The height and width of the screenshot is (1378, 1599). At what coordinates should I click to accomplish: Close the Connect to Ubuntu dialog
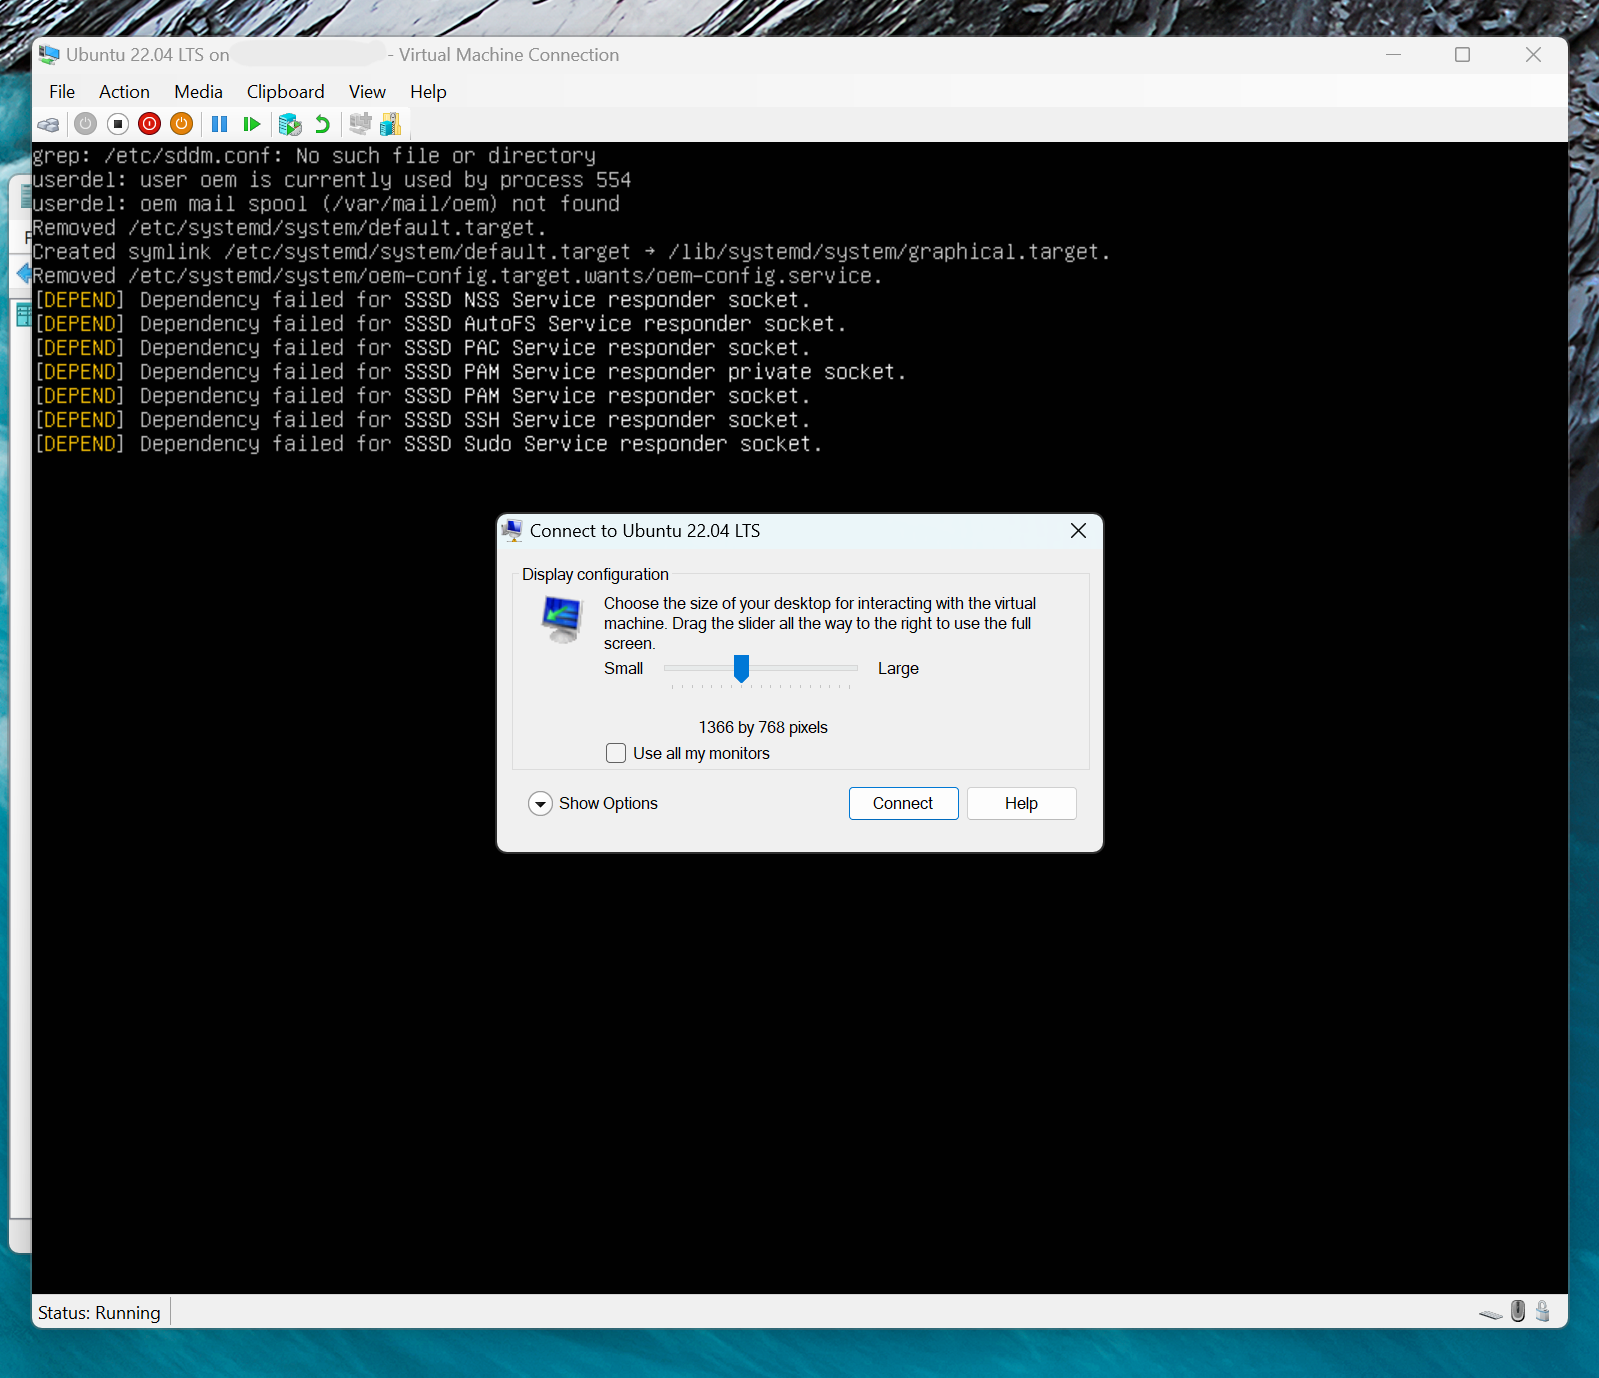click(1078, 531)
